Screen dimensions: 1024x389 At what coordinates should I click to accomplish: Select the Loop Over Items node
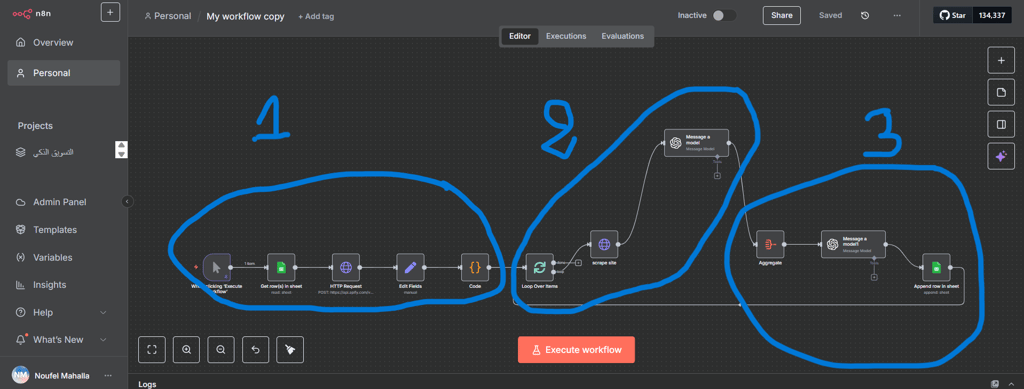coord(539,267)
